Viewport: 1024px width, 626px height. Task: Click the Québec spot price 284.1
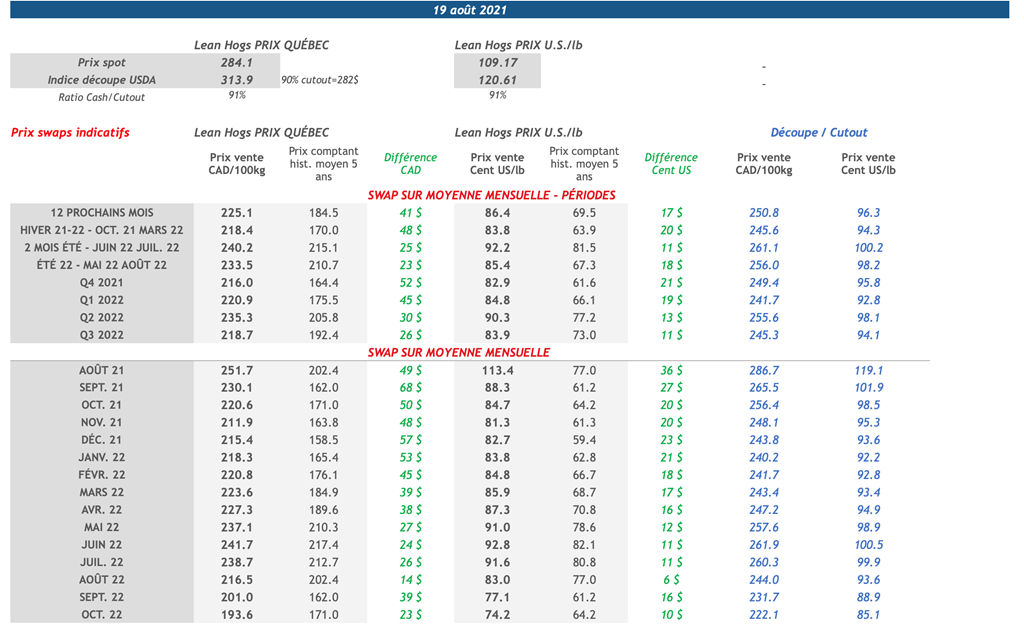click(236, 62)
